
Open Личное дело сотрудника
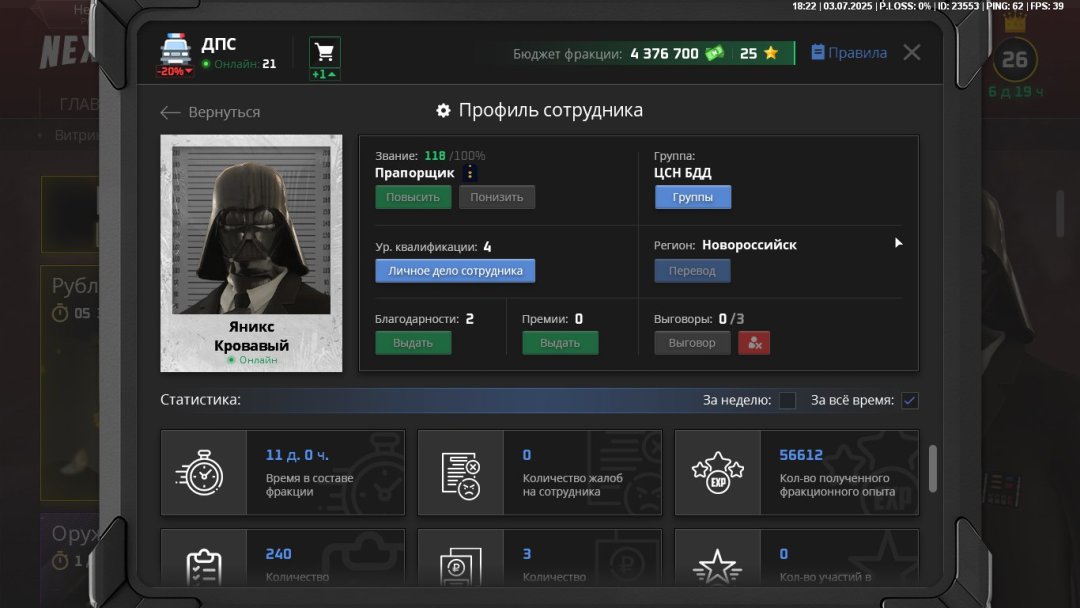[455, 271]
